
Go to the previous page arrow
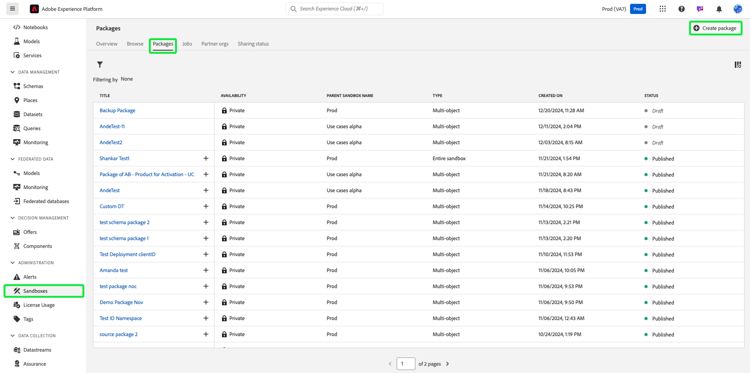click(390, 364)
